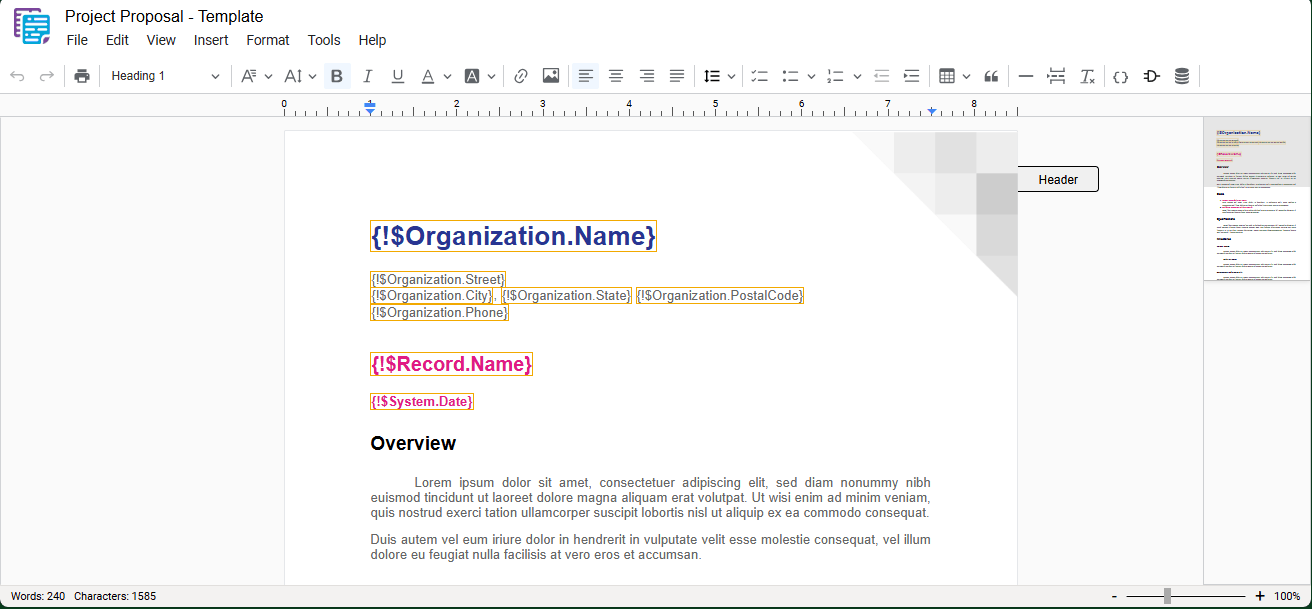Open the font size dropdown
This screenshot has height=609, width=1312.
point(300,76)
